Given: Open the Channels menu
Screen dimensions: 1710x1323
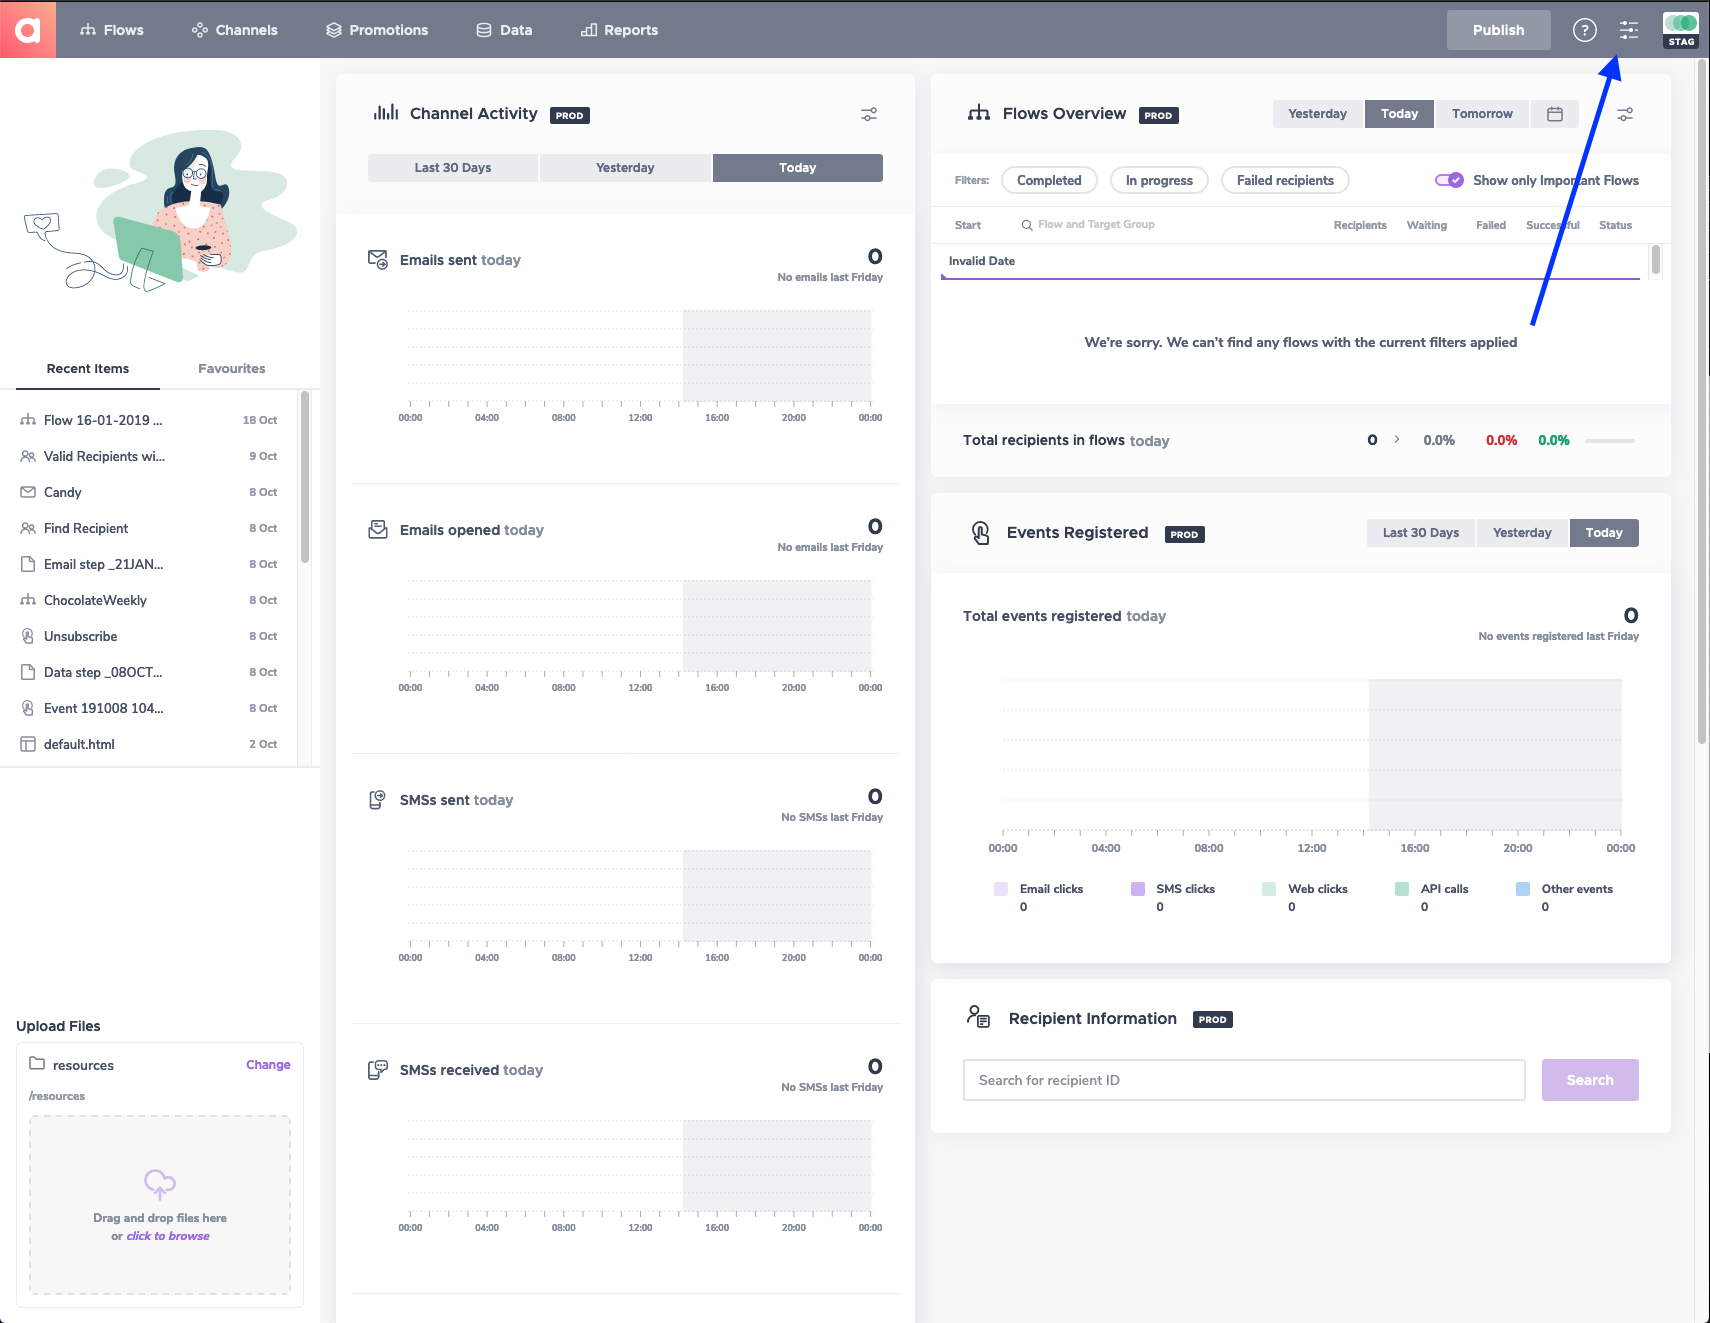Looking at the screenshot, I should coord(235,30).
